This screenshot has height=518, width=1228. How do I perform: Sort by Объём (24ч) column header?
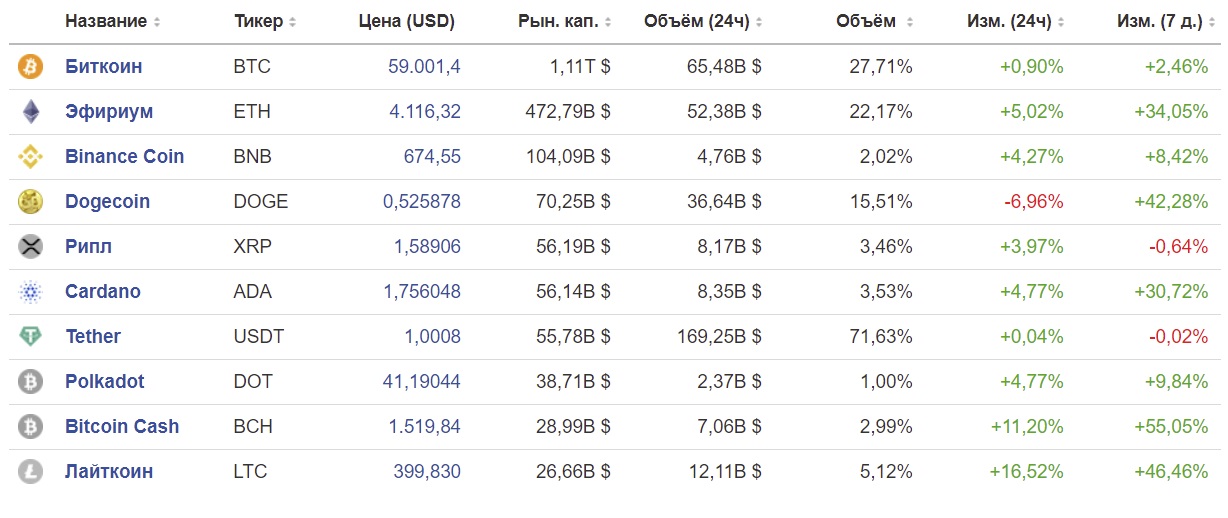pyautogui.click(x=703, y=21)
